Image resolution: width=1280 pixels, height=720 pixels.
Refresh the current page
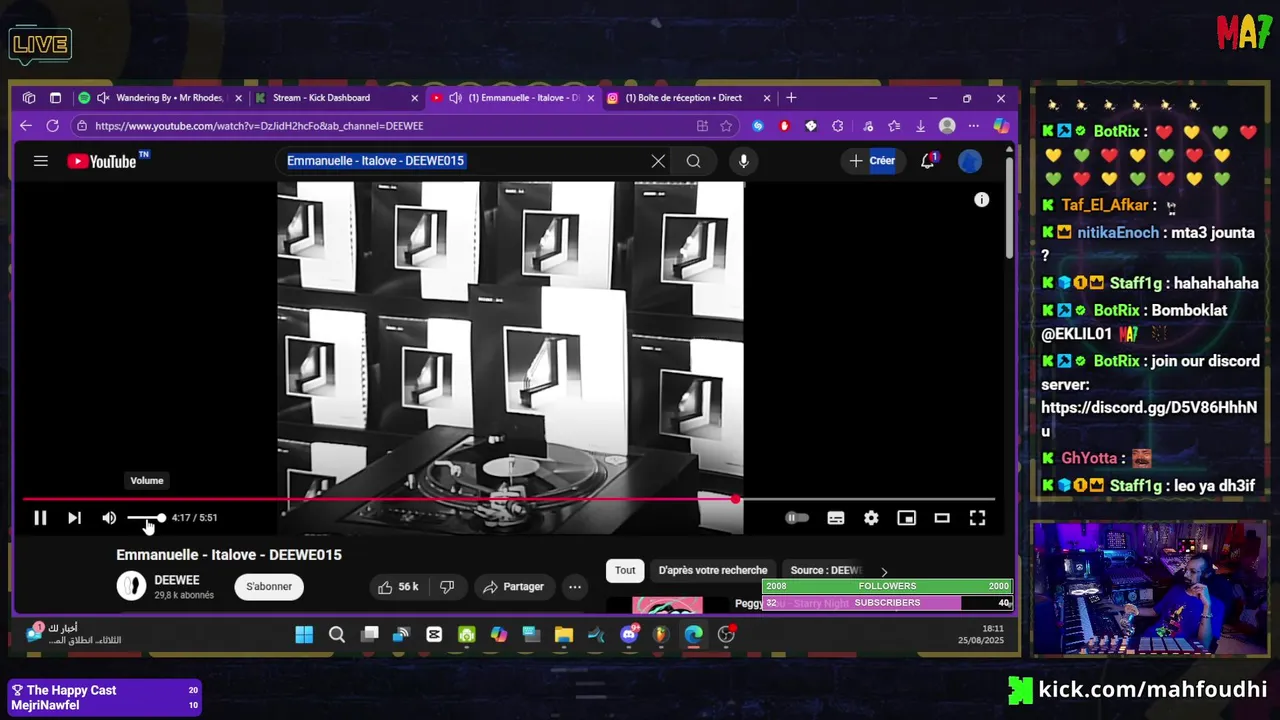[x=53, y=126]
